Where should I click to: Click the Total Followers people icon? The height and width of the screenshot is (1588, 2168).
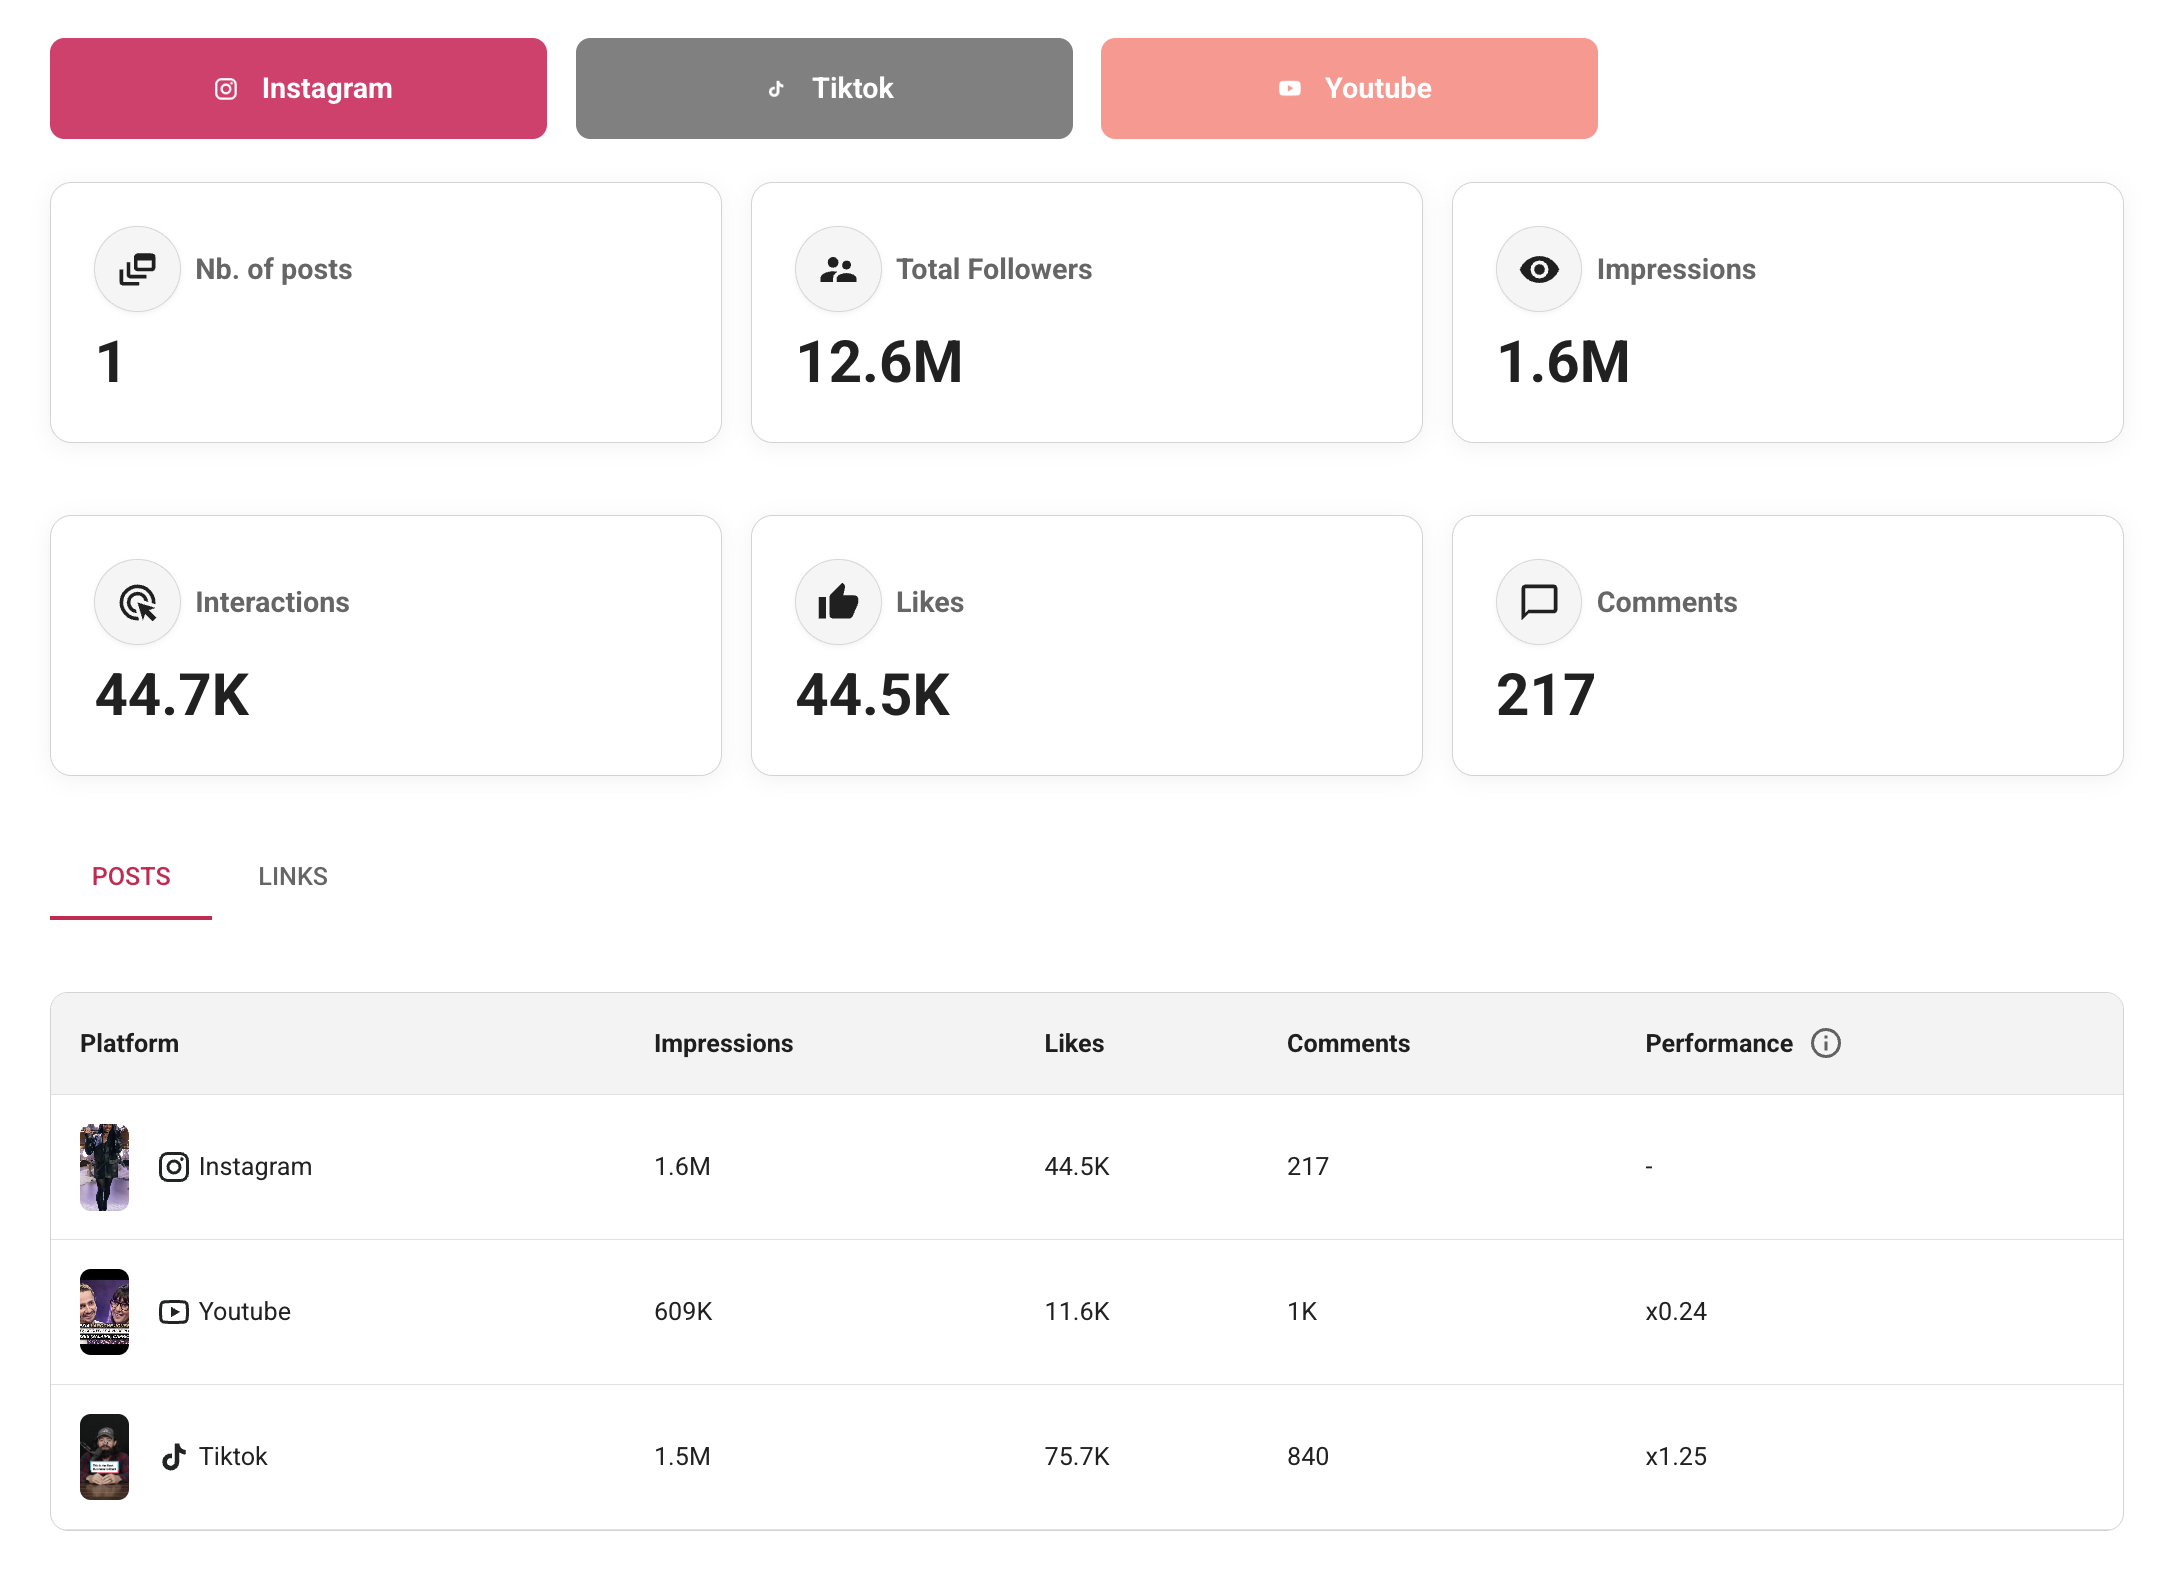tap(838, 269)
